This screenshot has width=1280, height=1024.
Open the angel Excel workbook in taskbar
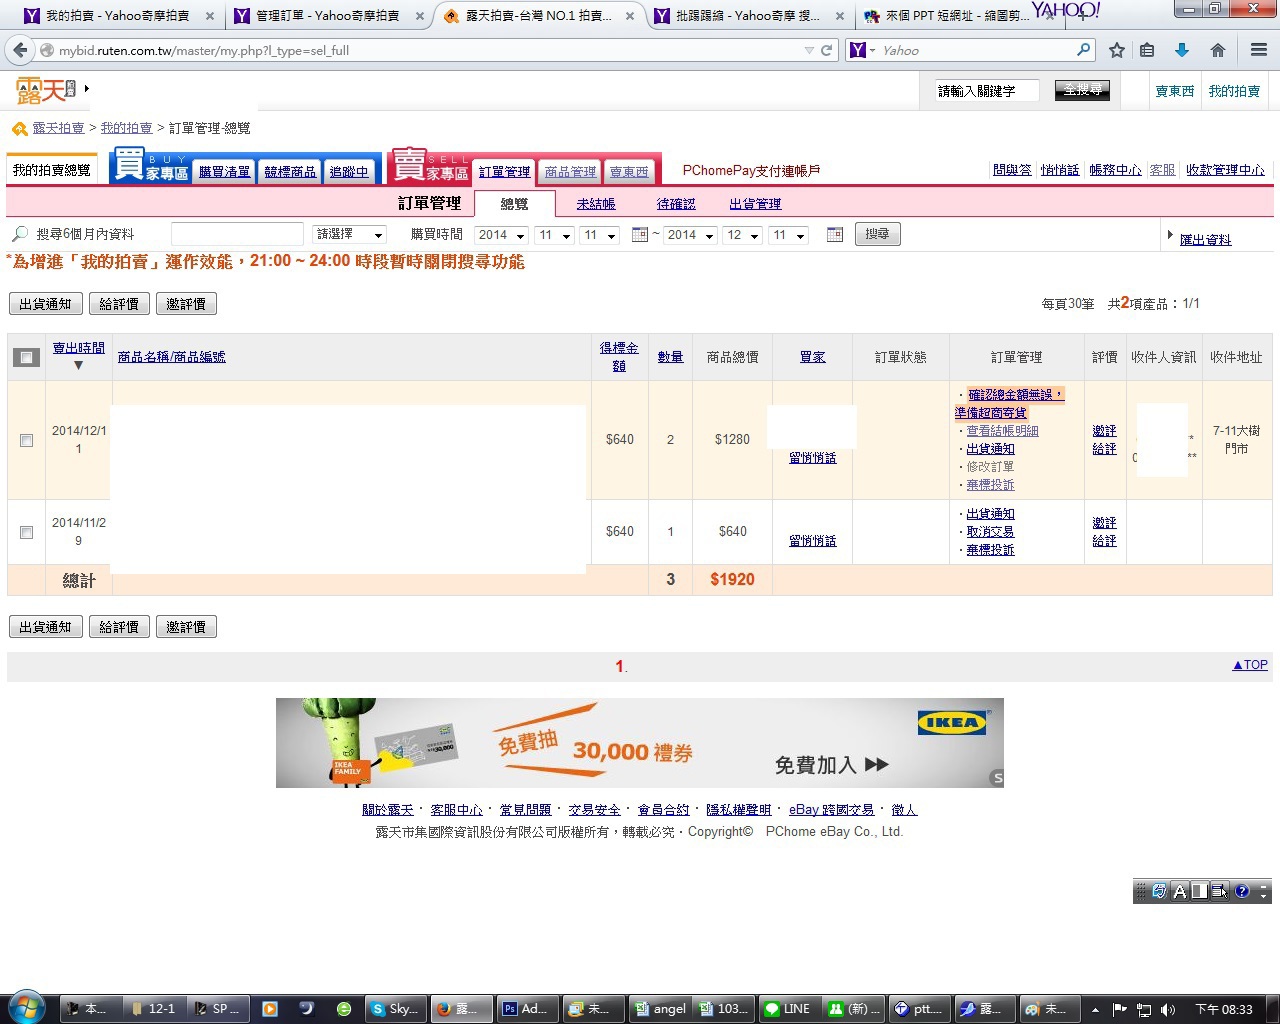pyautogui.click(x=660, y=1009)
